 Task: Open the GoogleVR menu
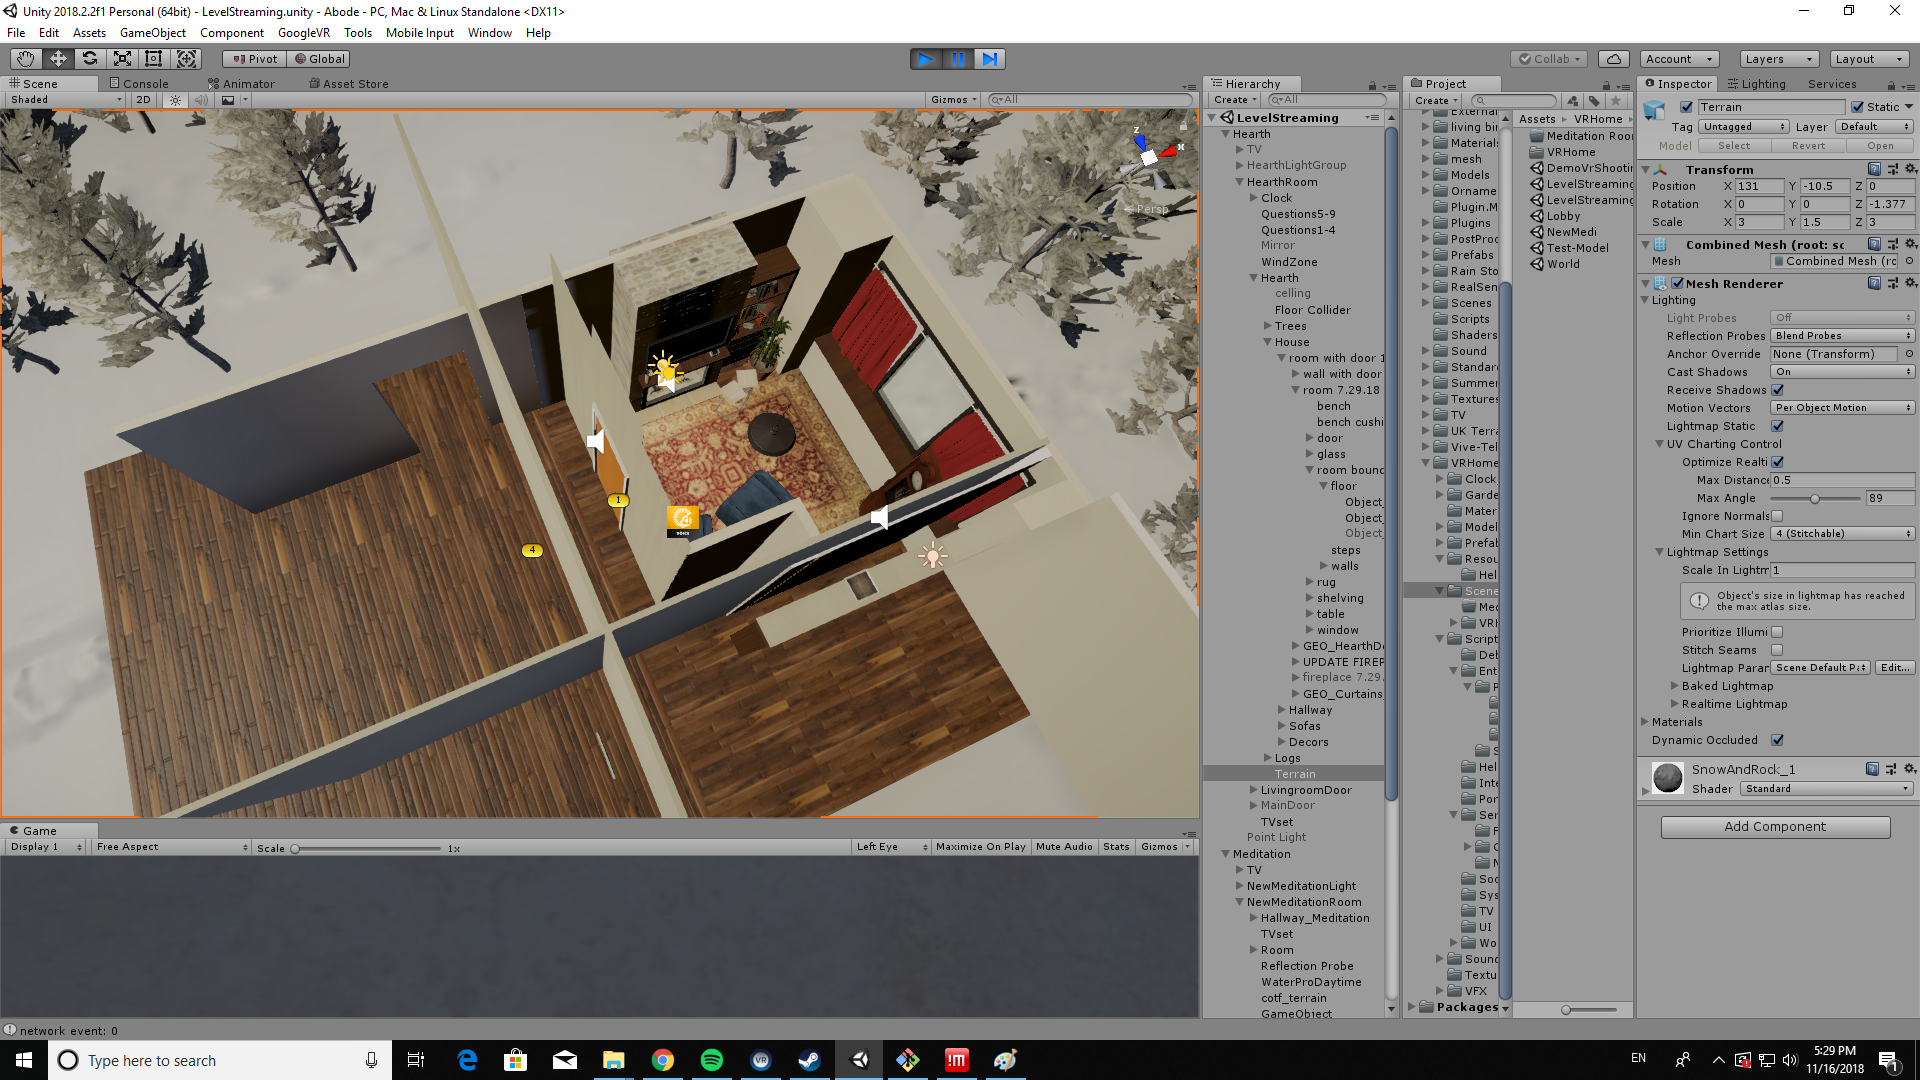pyautogui.click(x=303, y=33)
